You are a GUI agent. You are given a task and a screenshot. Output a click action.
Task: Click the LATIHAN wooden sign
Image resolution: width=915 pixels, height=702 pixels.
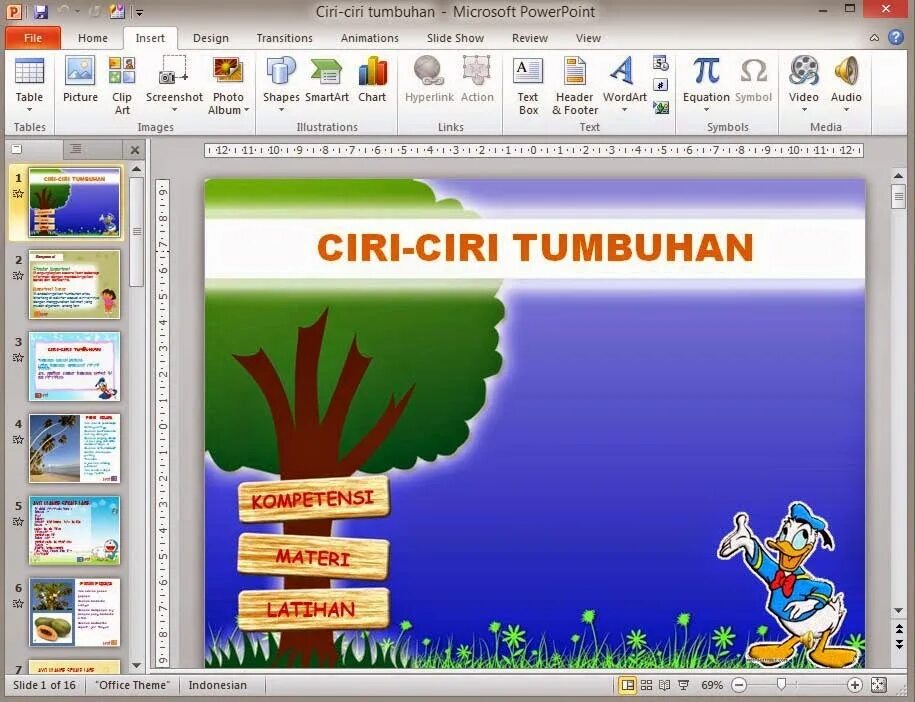313,609
